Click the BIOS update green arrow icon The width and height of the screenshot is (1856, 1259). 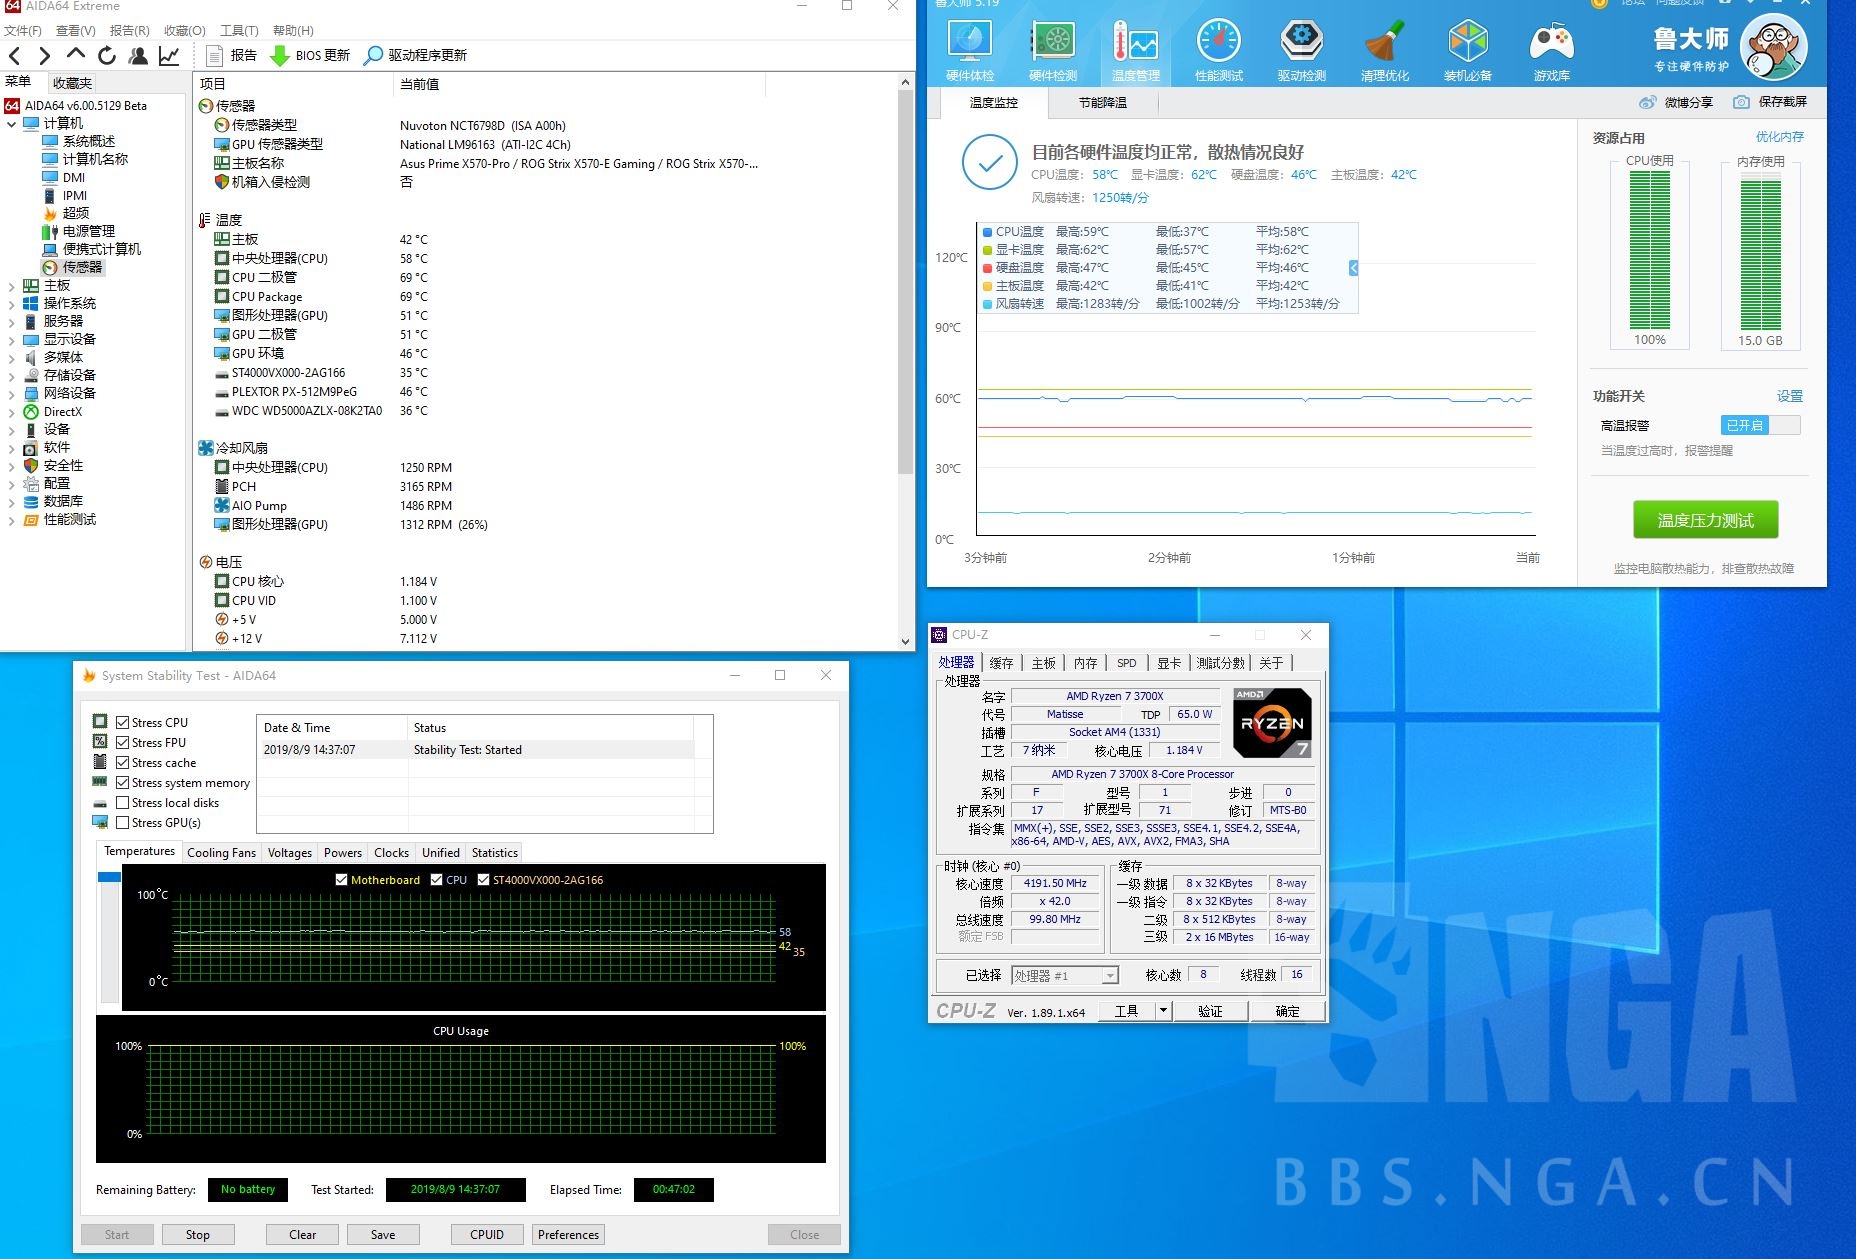tap(281, 56)
